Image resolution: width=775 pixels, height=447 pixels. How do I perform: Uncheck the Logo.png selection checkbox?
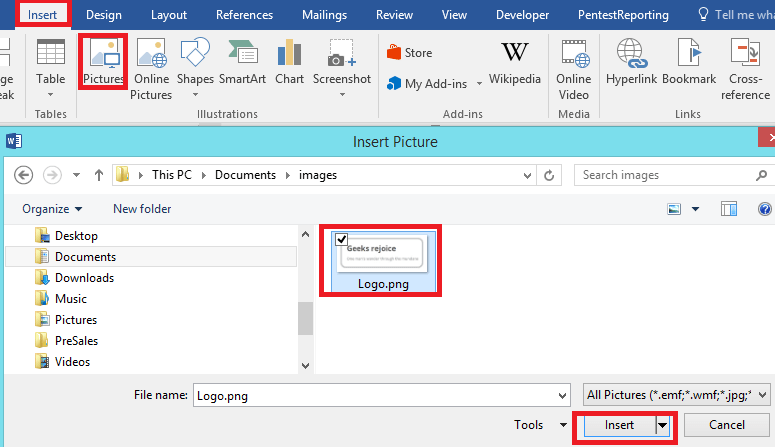(342, 239)
